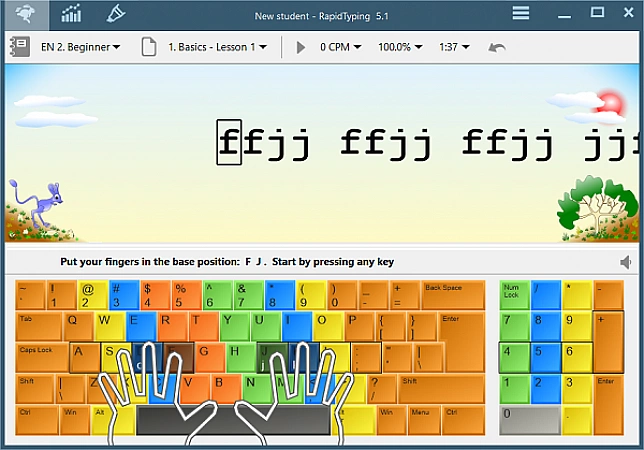Expand the EN 2. Beginner course dropdown

pyautogui.click(x=80, y=47)
